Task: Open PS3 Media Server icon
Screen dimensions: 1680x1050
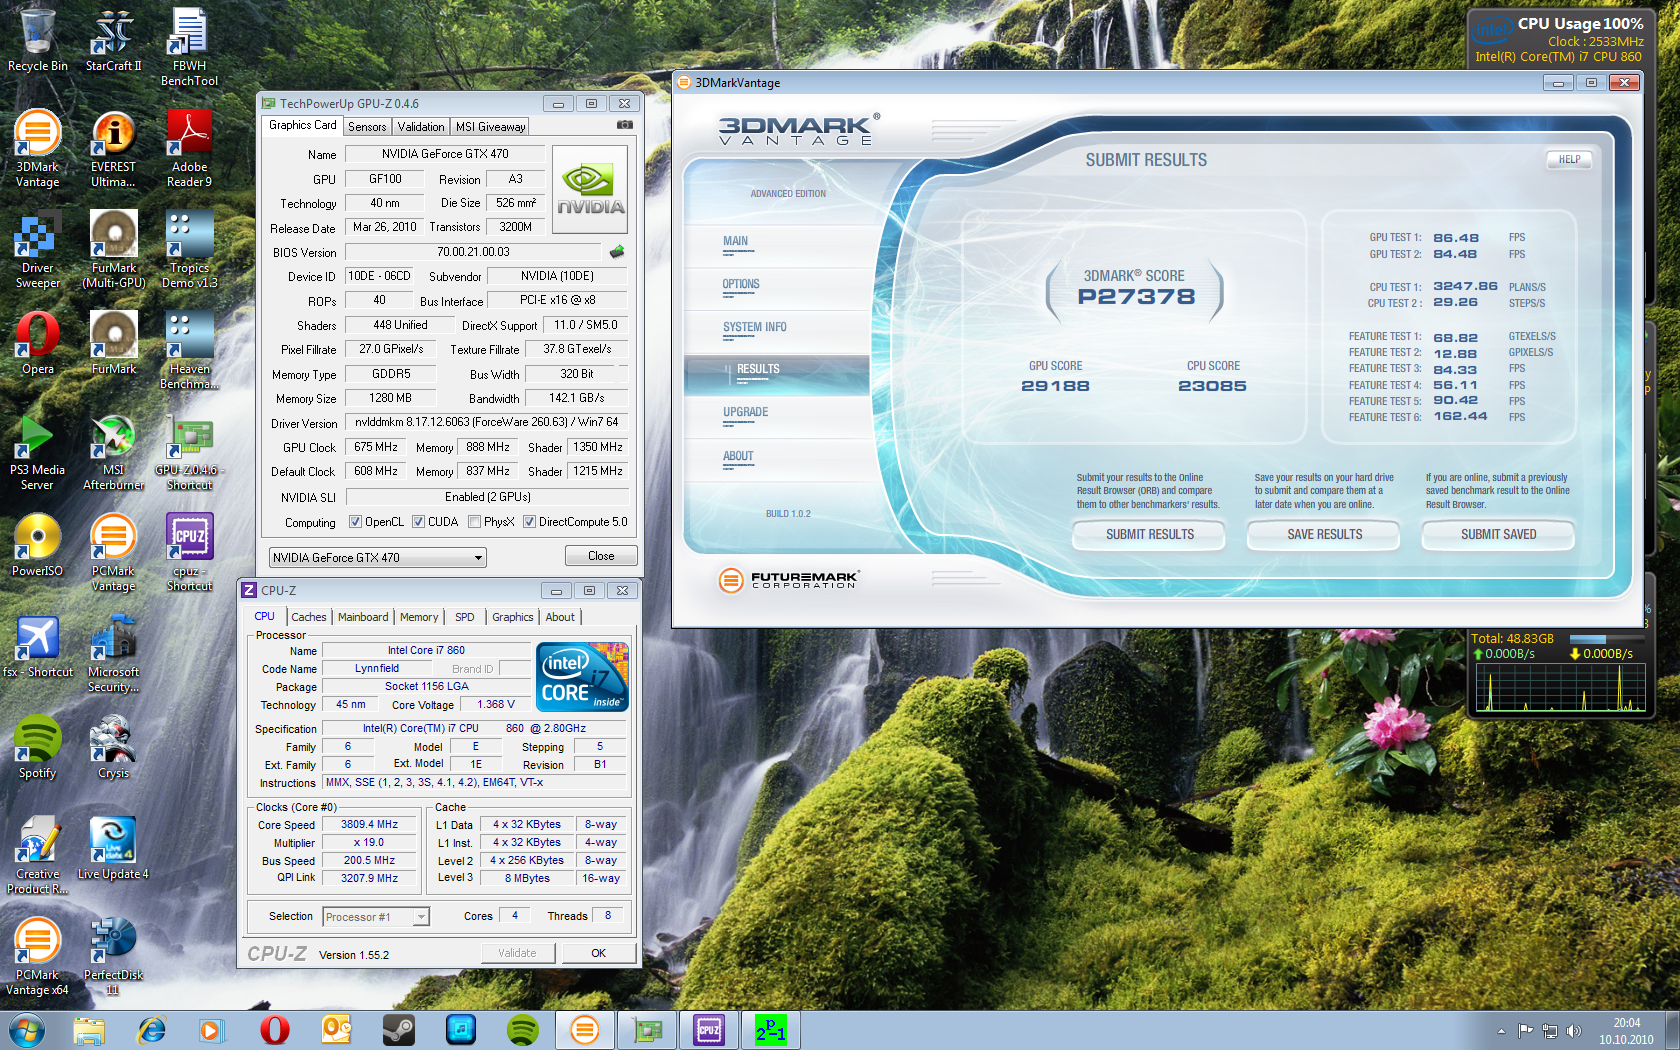Action: [38, 452]
